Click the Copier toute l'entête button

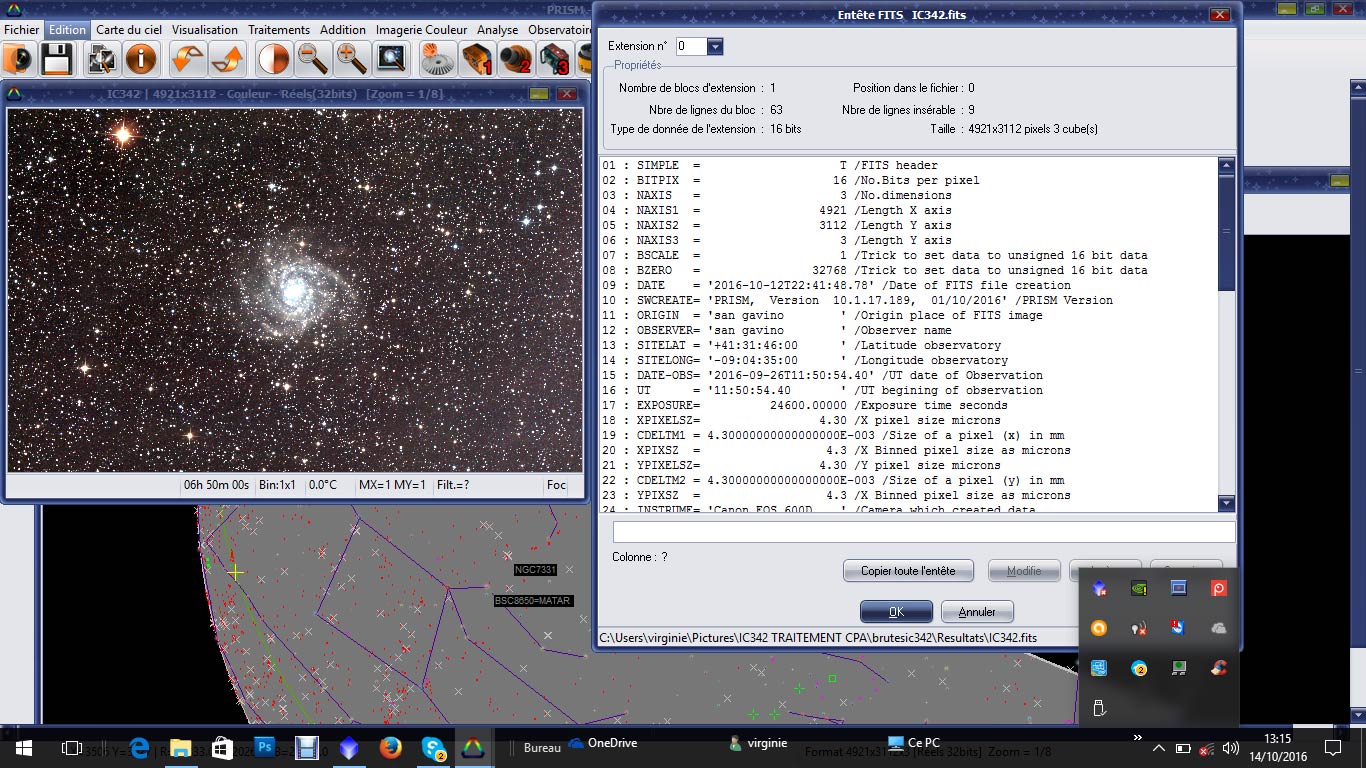point(908,571)
